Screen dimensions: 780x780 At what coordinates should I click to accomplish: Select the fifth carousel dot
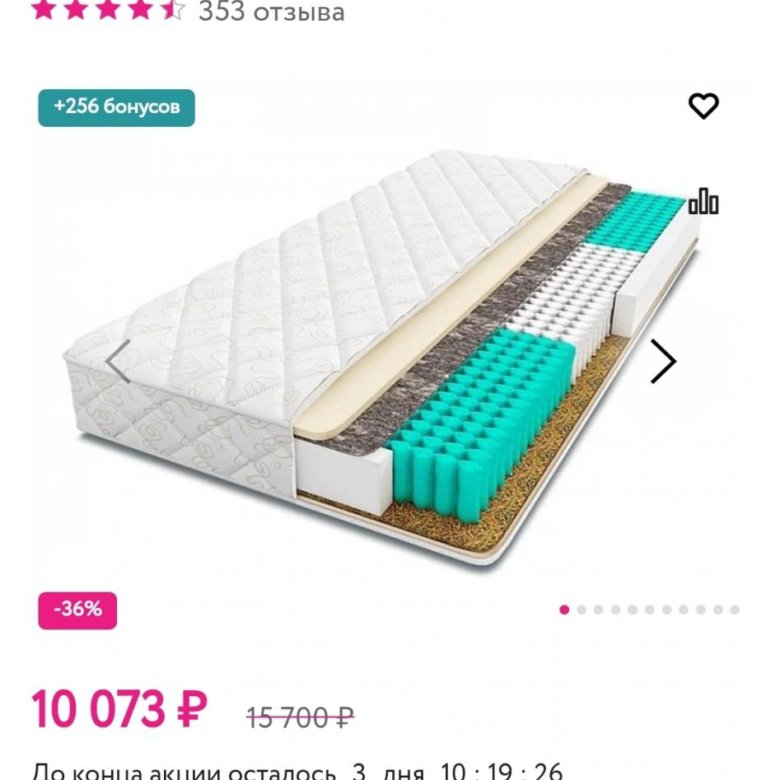tap(633, 609)
